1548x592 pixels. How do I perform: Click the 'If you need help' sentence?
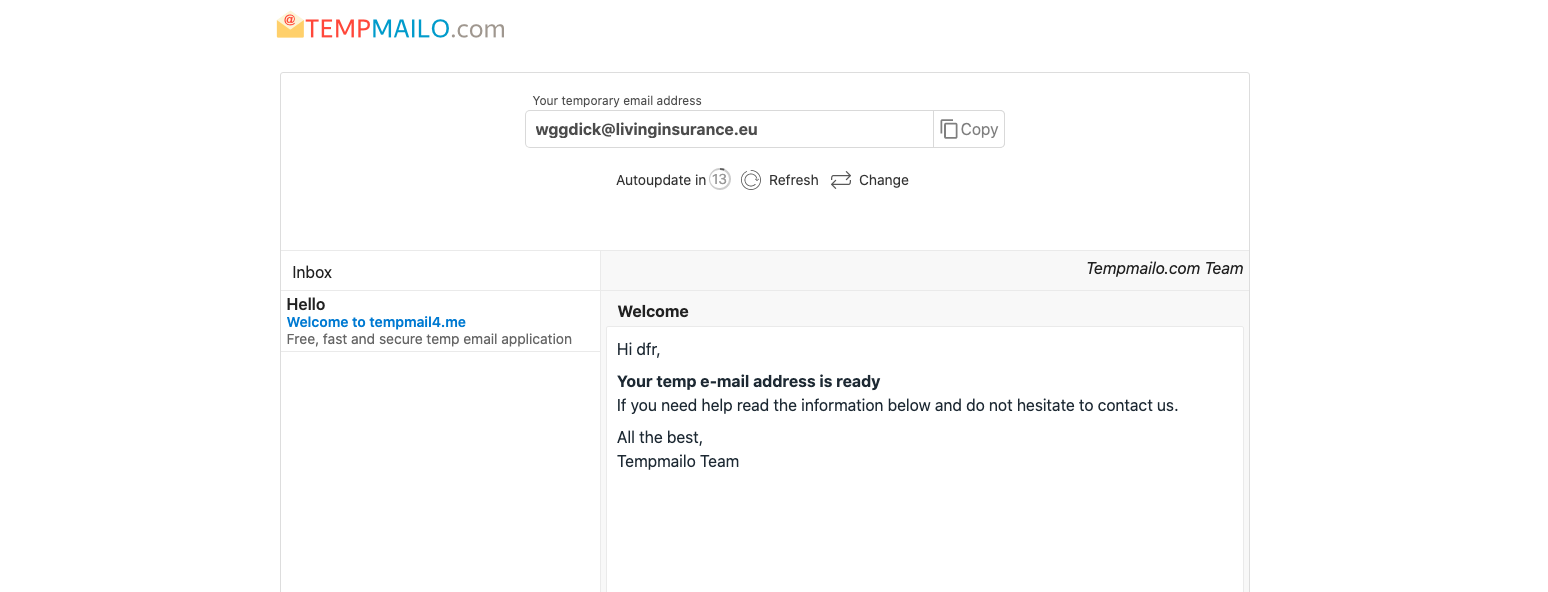pyautogui.click(x=898, y=405)
